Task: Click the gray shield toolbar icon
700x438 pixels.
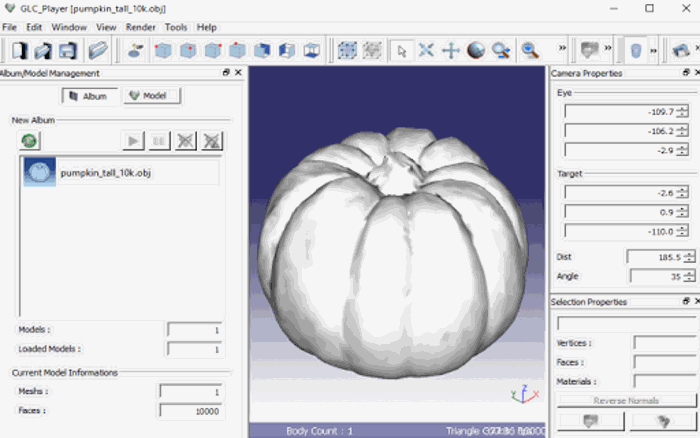Action: tap(589, 50)
